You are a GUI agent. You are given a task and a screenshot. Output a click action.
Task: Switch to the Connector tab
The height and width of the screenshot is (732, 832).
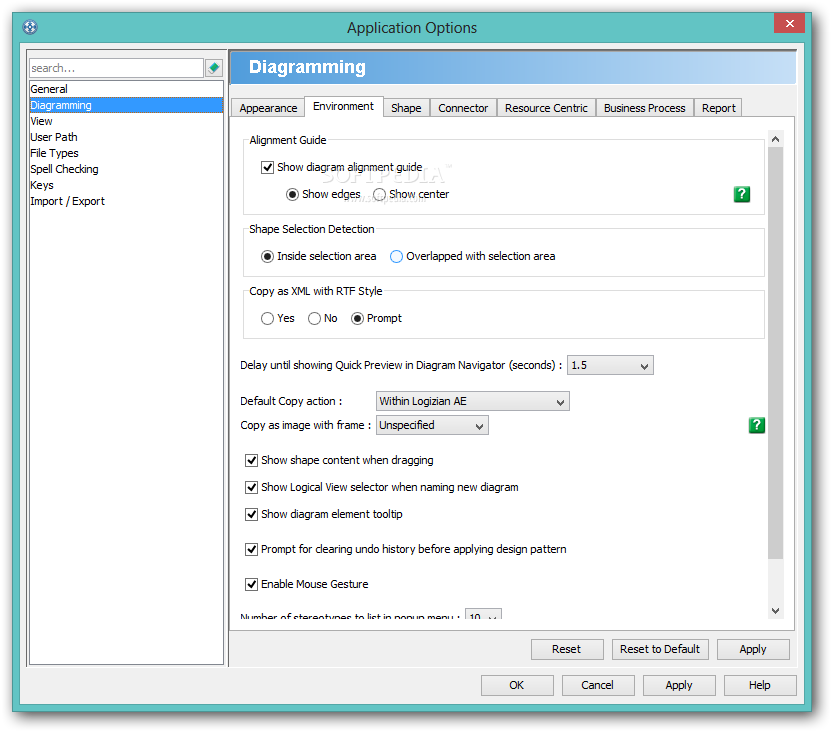click(x=463, y=108)
